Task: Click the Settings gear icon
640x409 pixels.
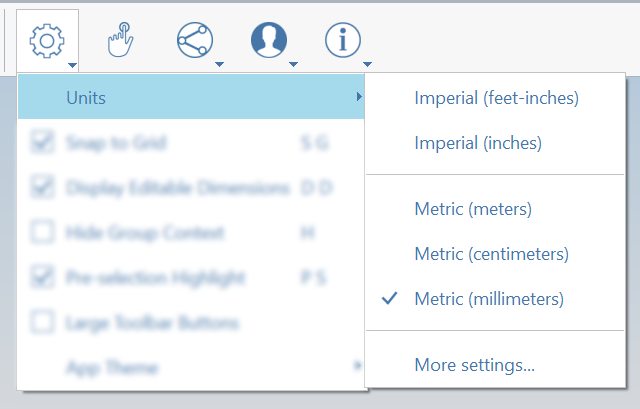Action: click(x=47, y=40)
